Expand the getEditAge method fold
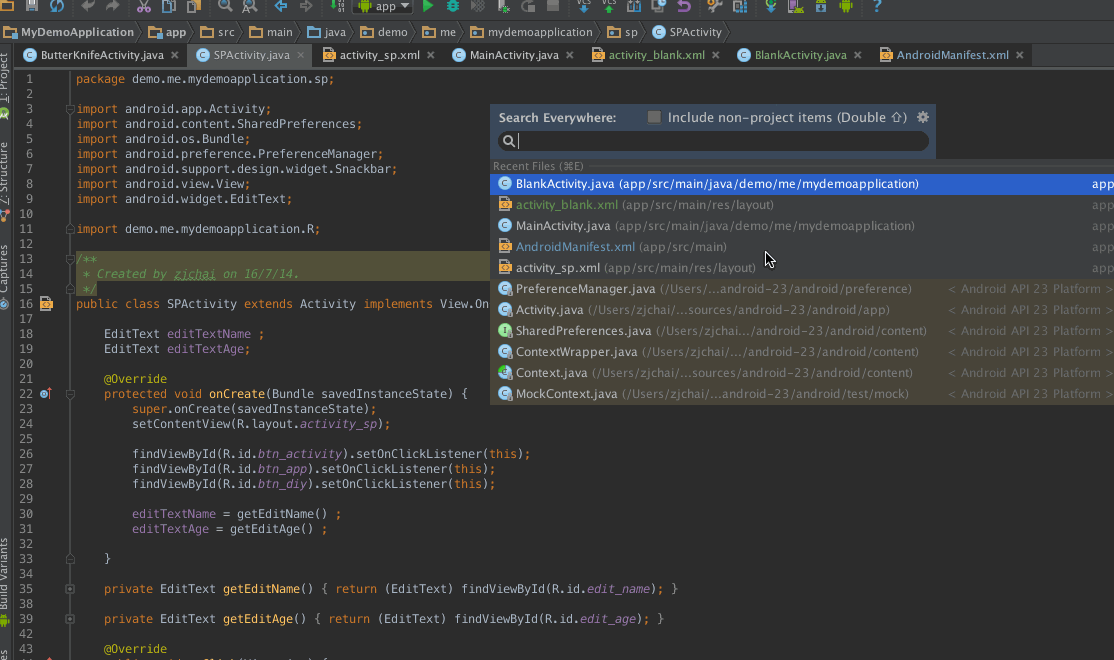 click(70, 619)
